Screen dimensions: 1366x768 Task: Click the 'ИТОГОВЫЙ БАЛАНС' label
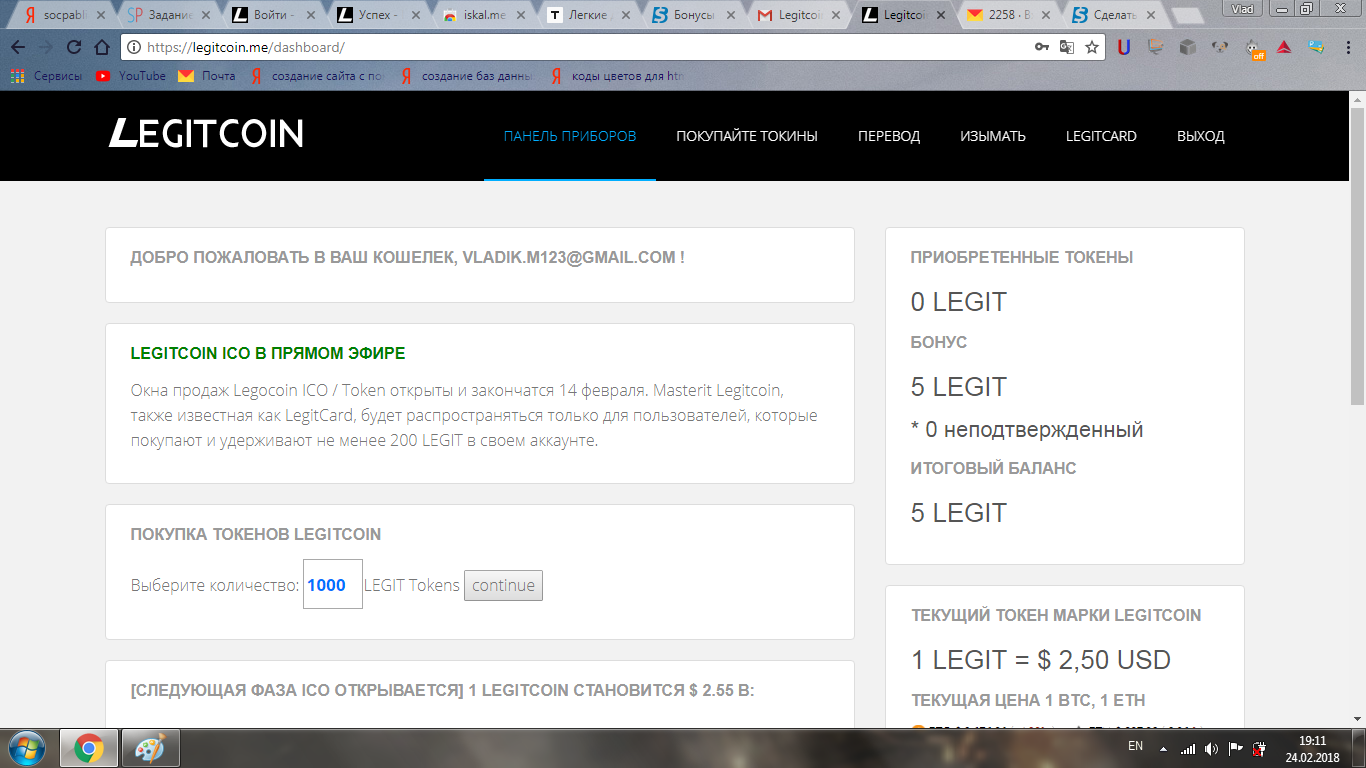pos(994,468)
